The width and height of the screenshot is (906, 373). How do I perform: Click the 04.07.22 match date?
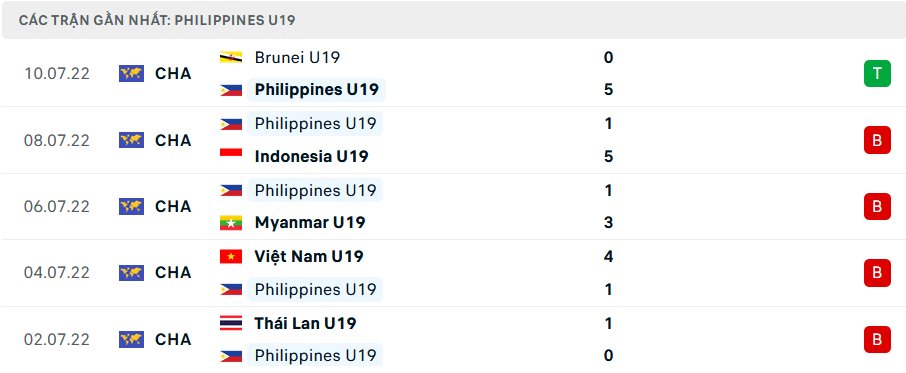(57, 273)
